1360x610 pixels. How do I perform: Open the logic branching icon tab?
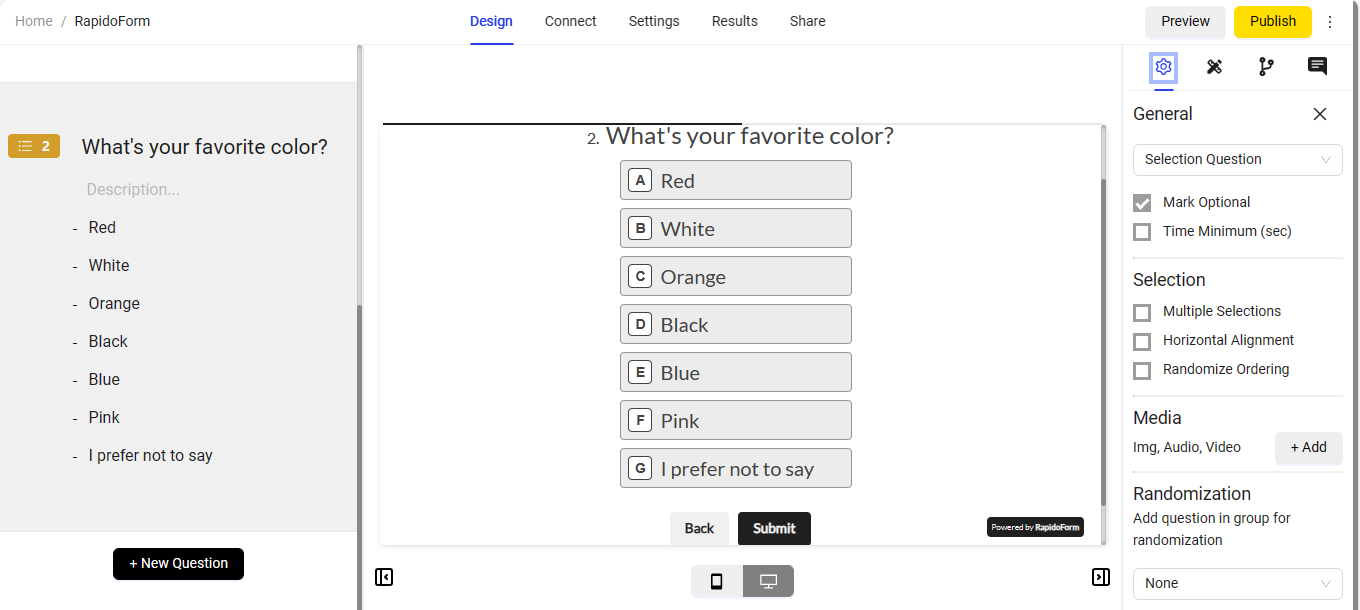(x=1266, y=67)
